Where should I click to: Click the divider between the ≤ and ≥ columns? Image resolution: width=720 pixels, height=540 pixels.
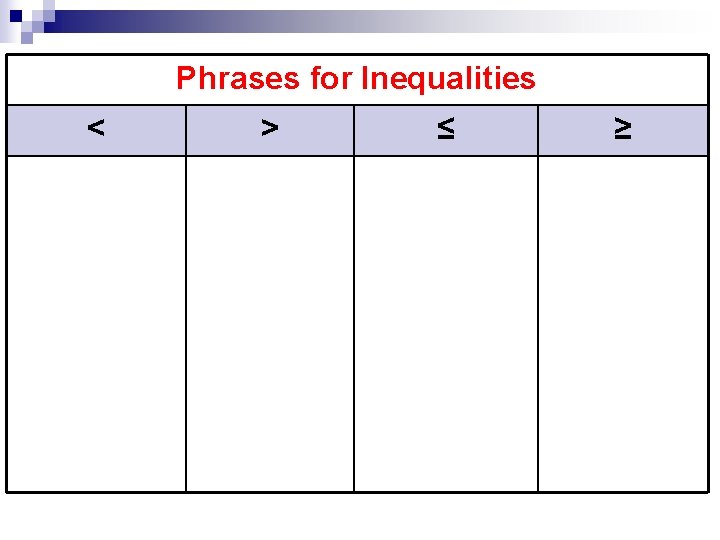tap(538, 298)
